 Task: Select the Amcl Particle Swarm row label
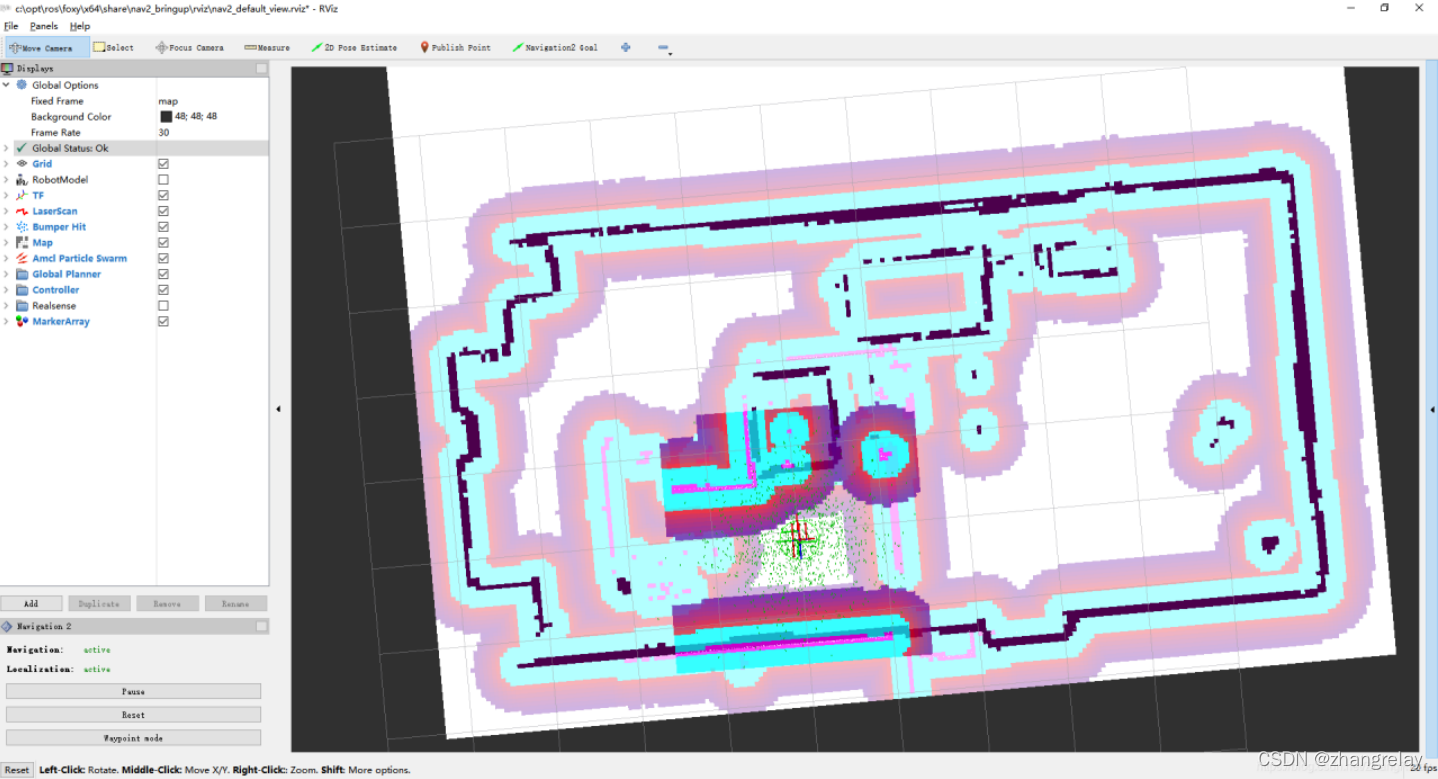tap(80, 258)
